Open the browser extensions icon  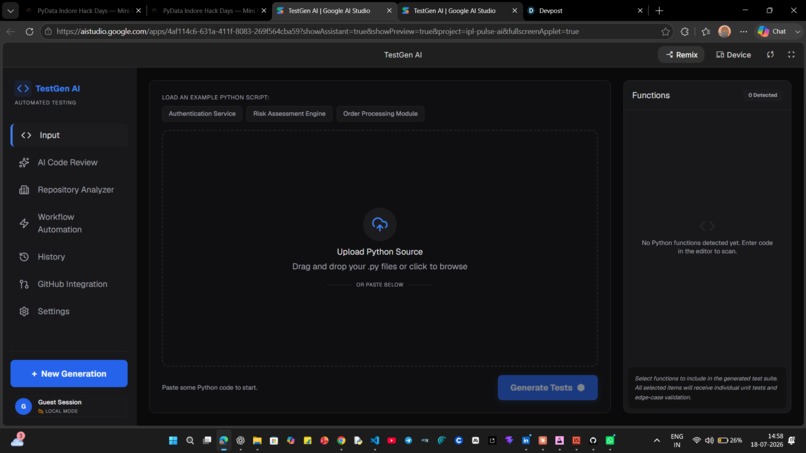(x=685, y=31)
